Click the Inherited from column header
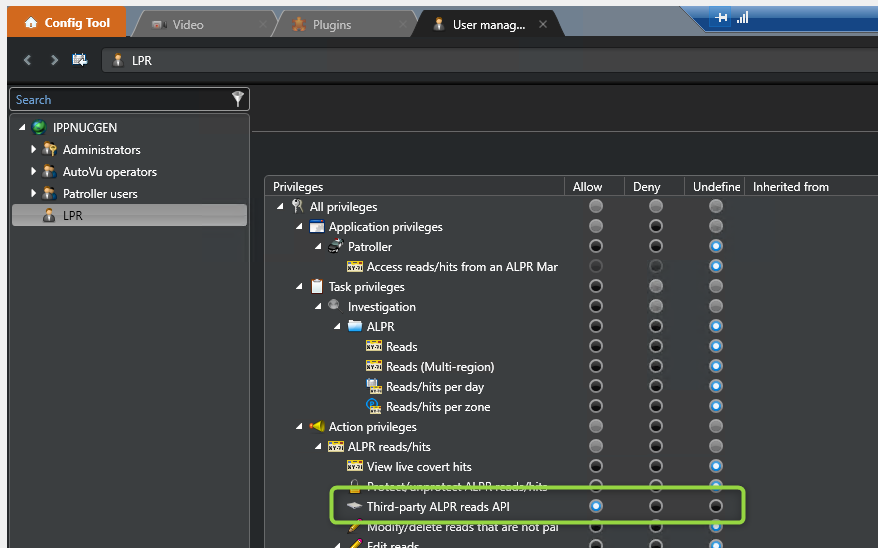 pos(790,187)
